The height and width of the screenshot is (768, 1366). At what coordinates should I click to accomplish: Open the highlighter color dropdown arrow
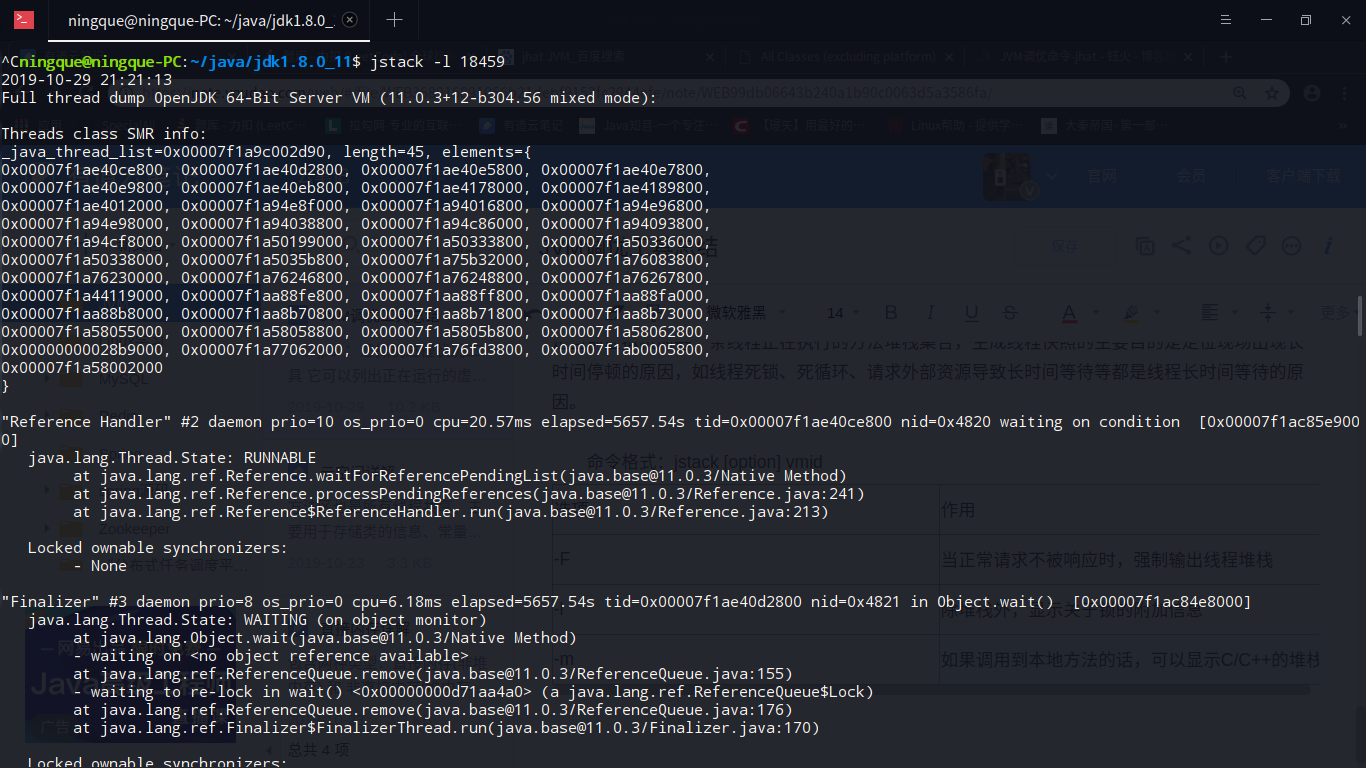pyautogui.click(x=1156, y=314)
